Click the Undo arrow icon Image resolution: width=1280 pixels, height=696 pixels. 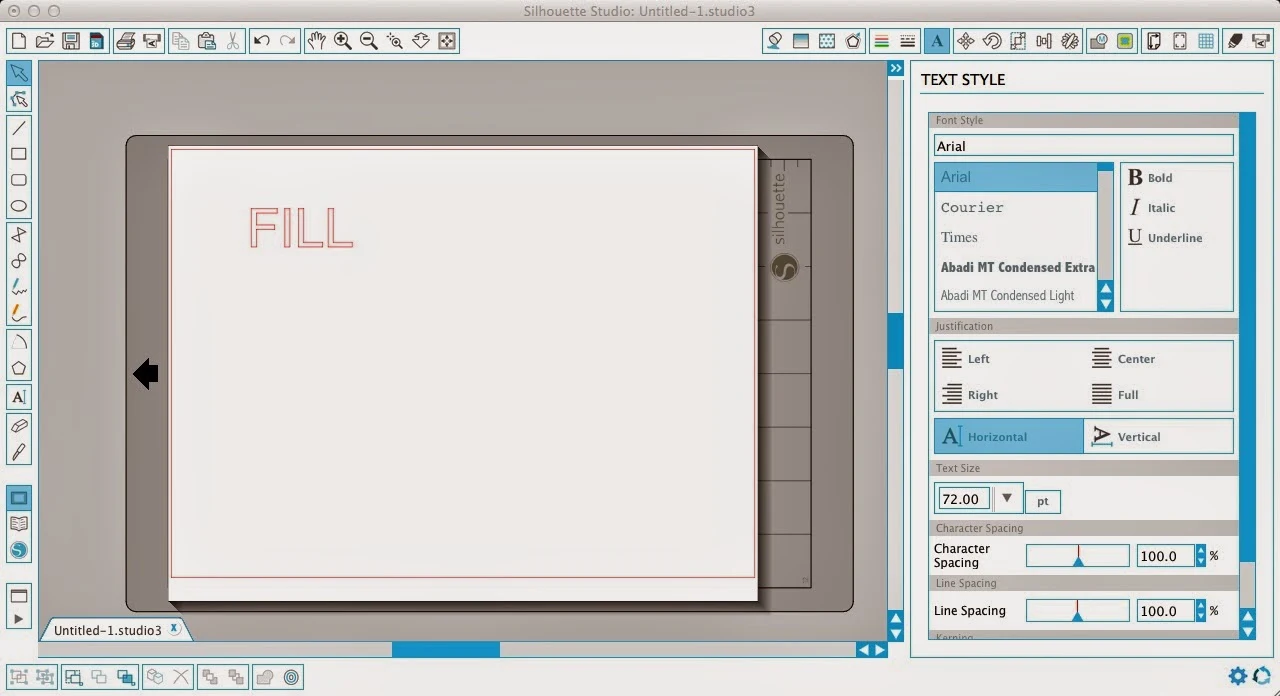point(261,41)
